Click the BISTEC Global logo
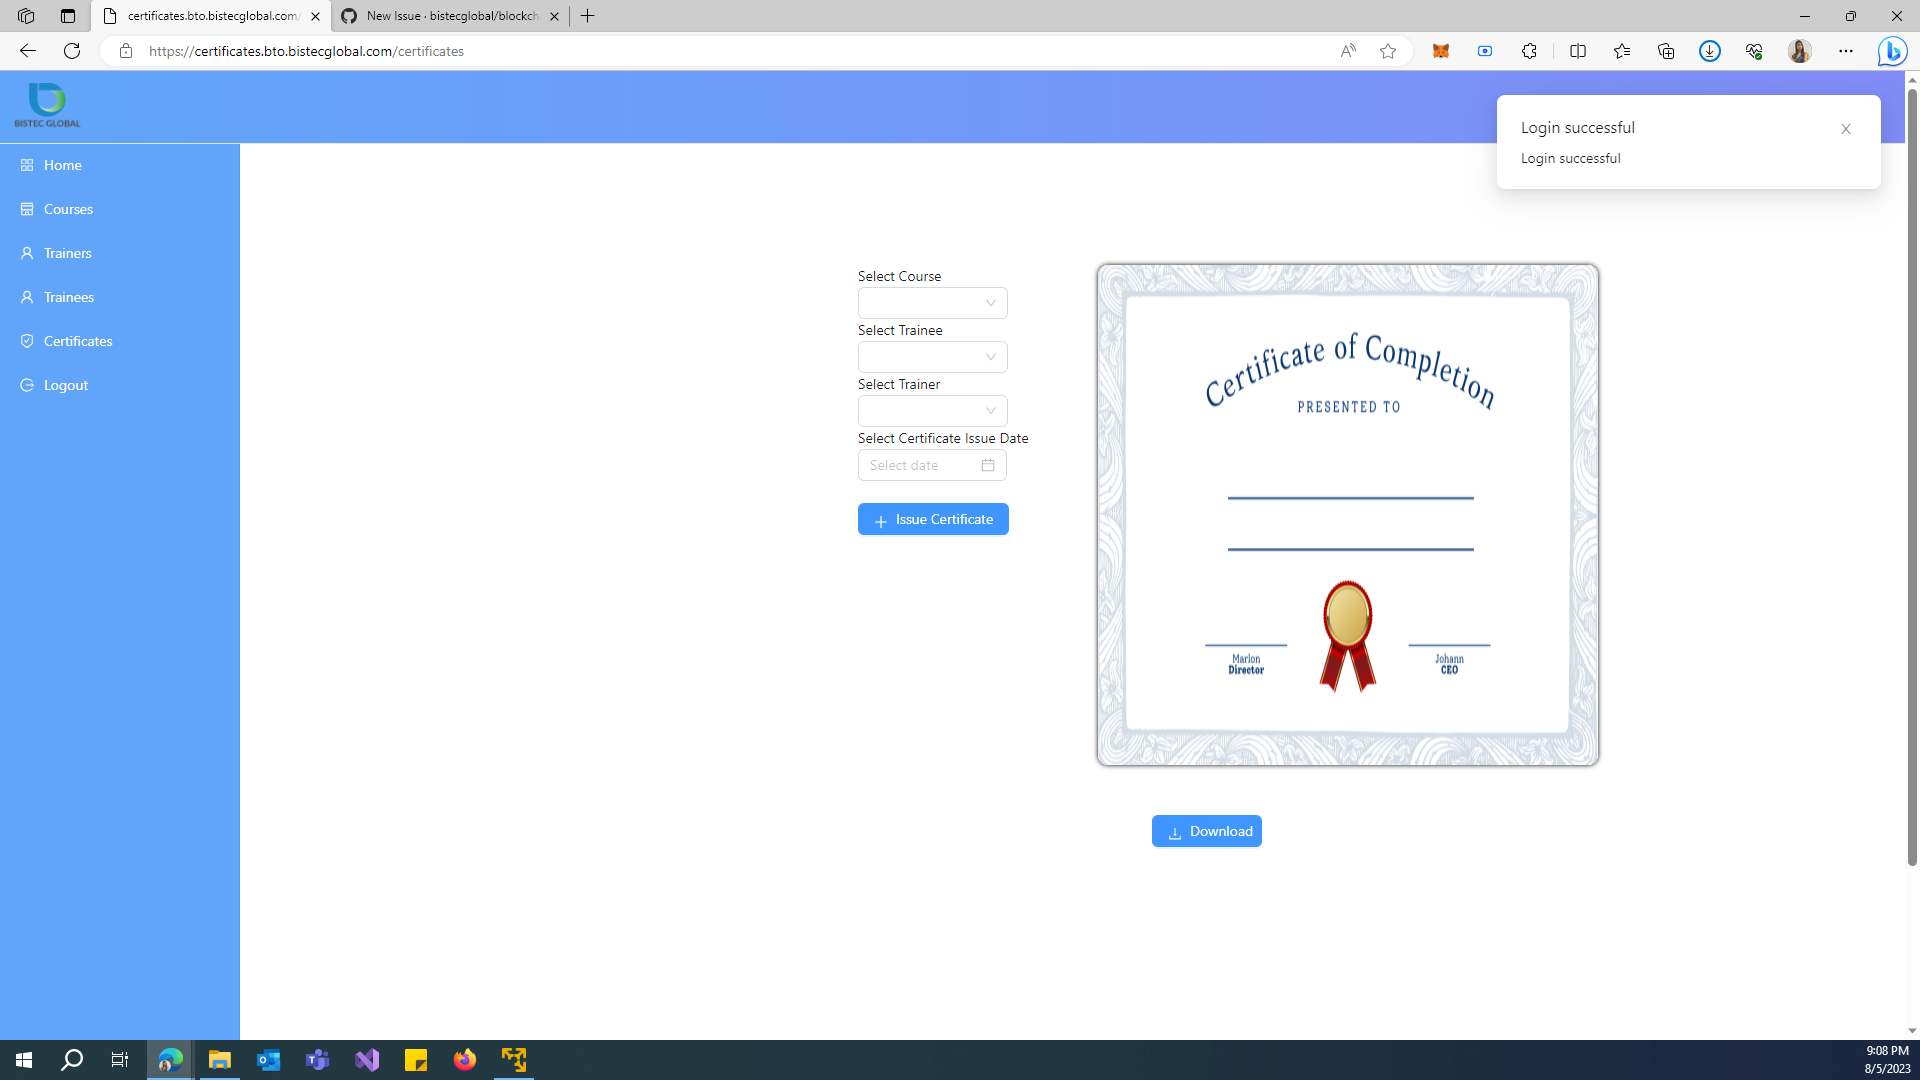The image size is (1920, 1080). coord(46,106)
